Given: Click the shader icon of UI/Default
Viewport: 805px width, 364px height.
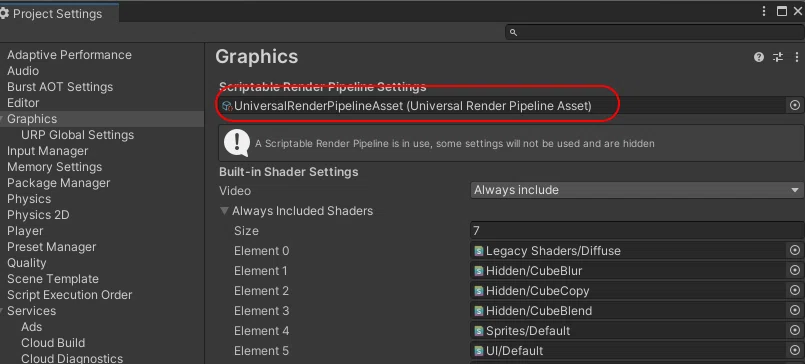Looking at the screenshot, I should coord(479,351).
